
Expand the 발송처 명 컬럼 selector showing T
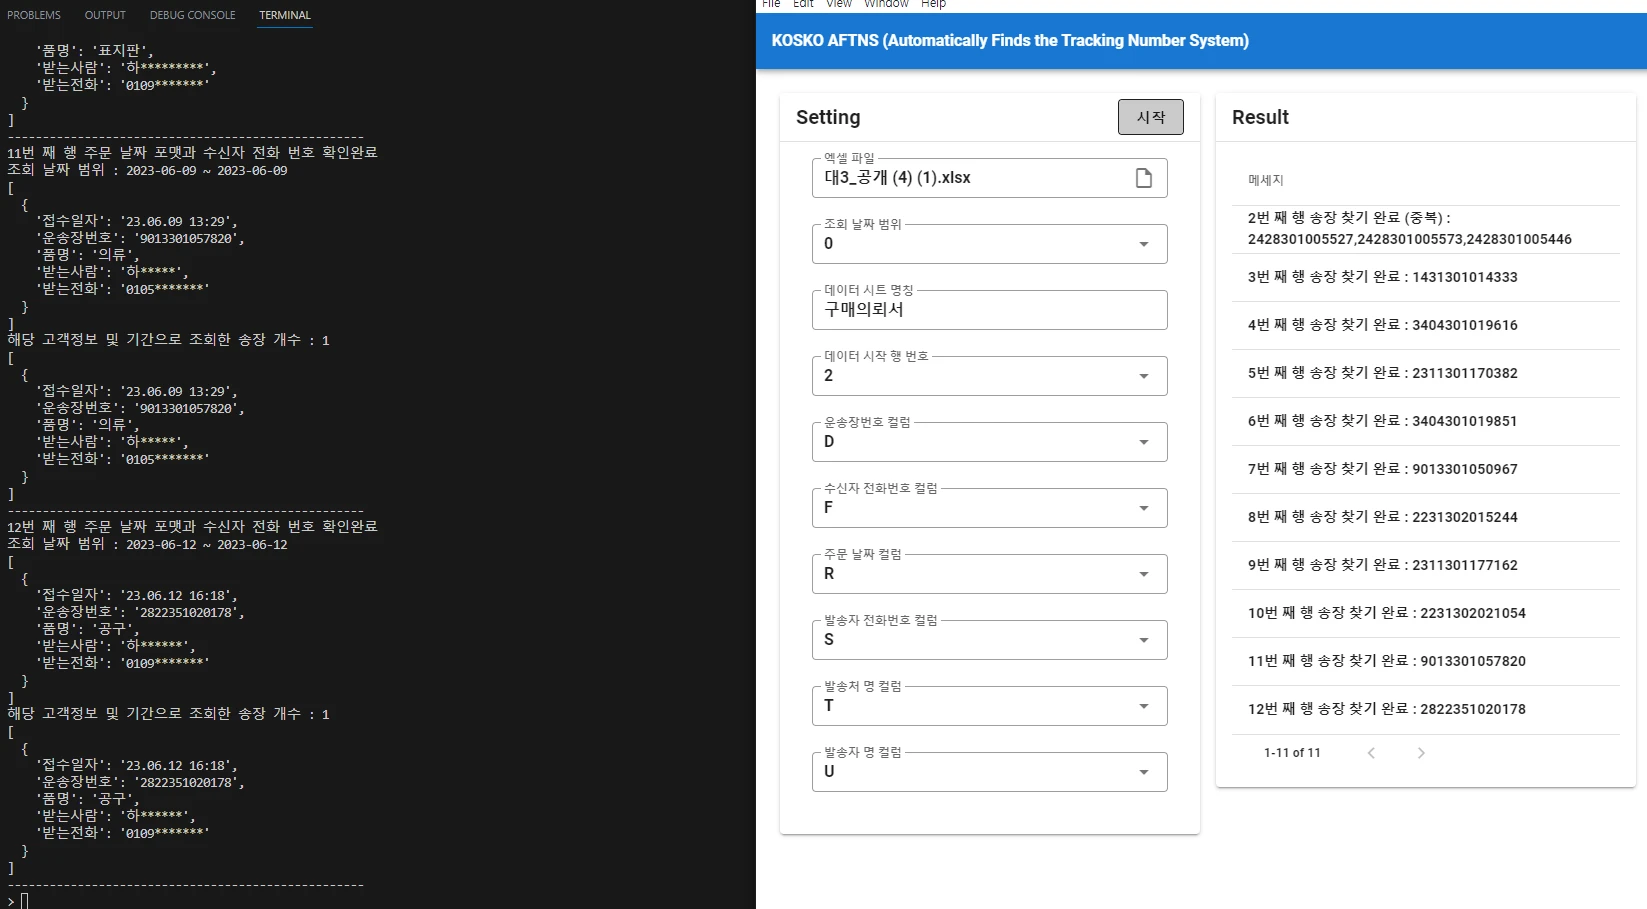pyautogui.click(x=1144, y=705)
